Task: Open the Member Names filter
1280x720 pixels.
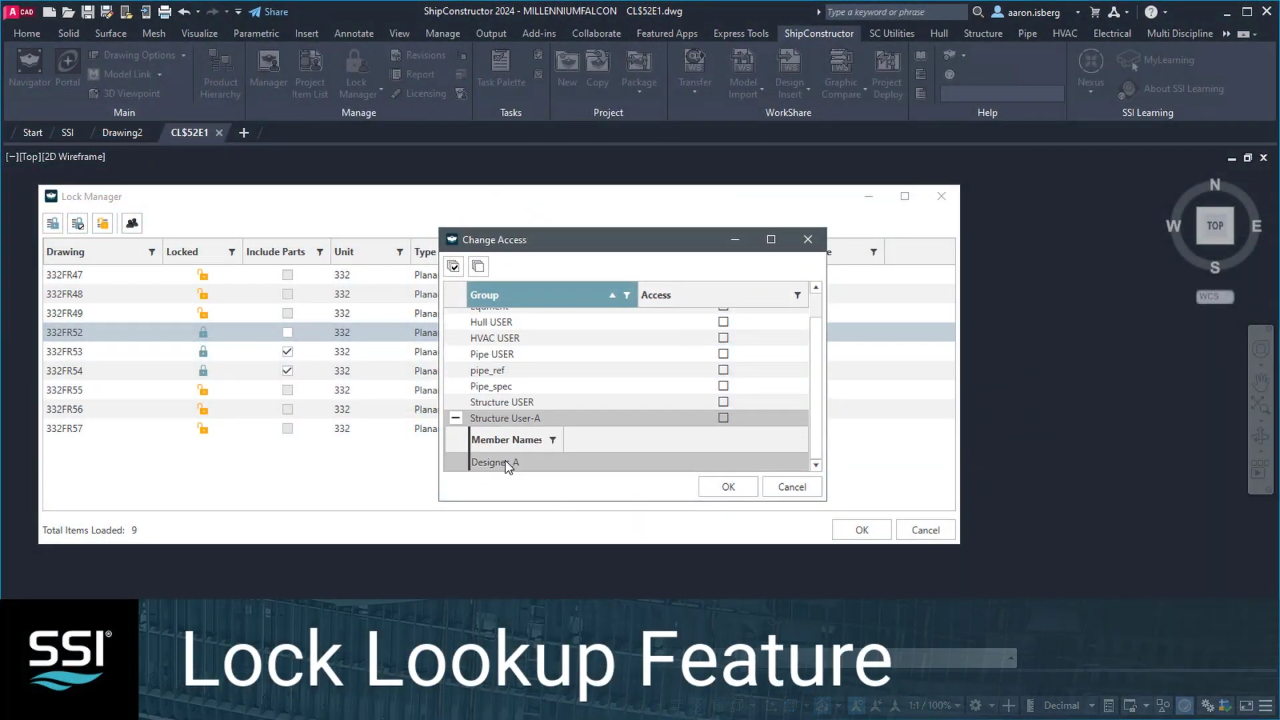Action: coord(552,440)
